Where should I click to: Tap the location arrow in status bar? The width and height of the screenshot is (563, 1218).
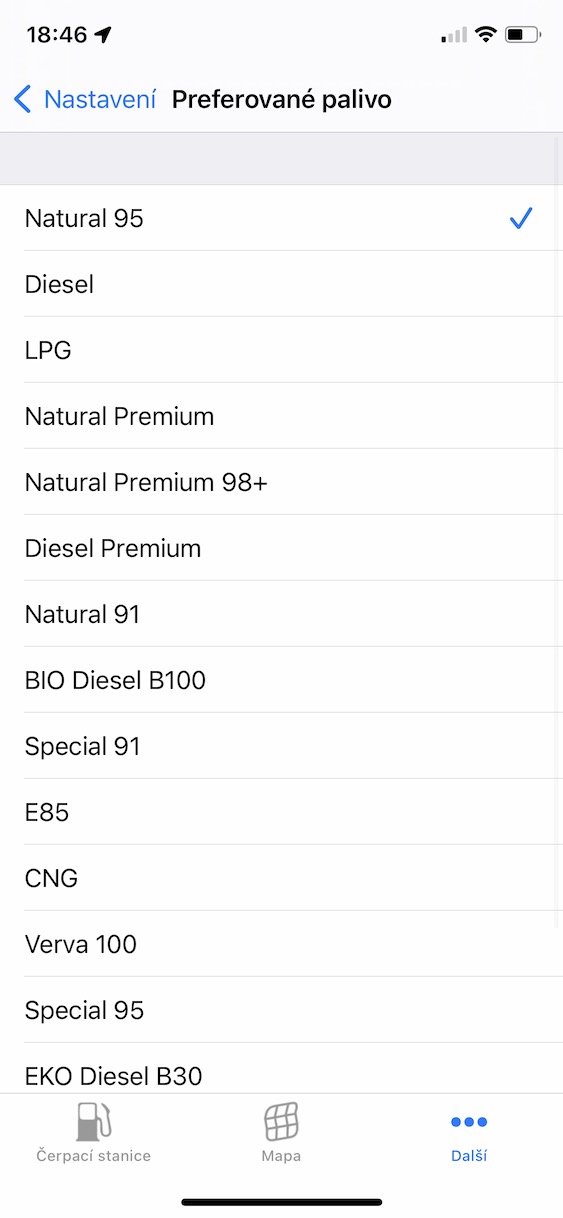coord(103,35)
